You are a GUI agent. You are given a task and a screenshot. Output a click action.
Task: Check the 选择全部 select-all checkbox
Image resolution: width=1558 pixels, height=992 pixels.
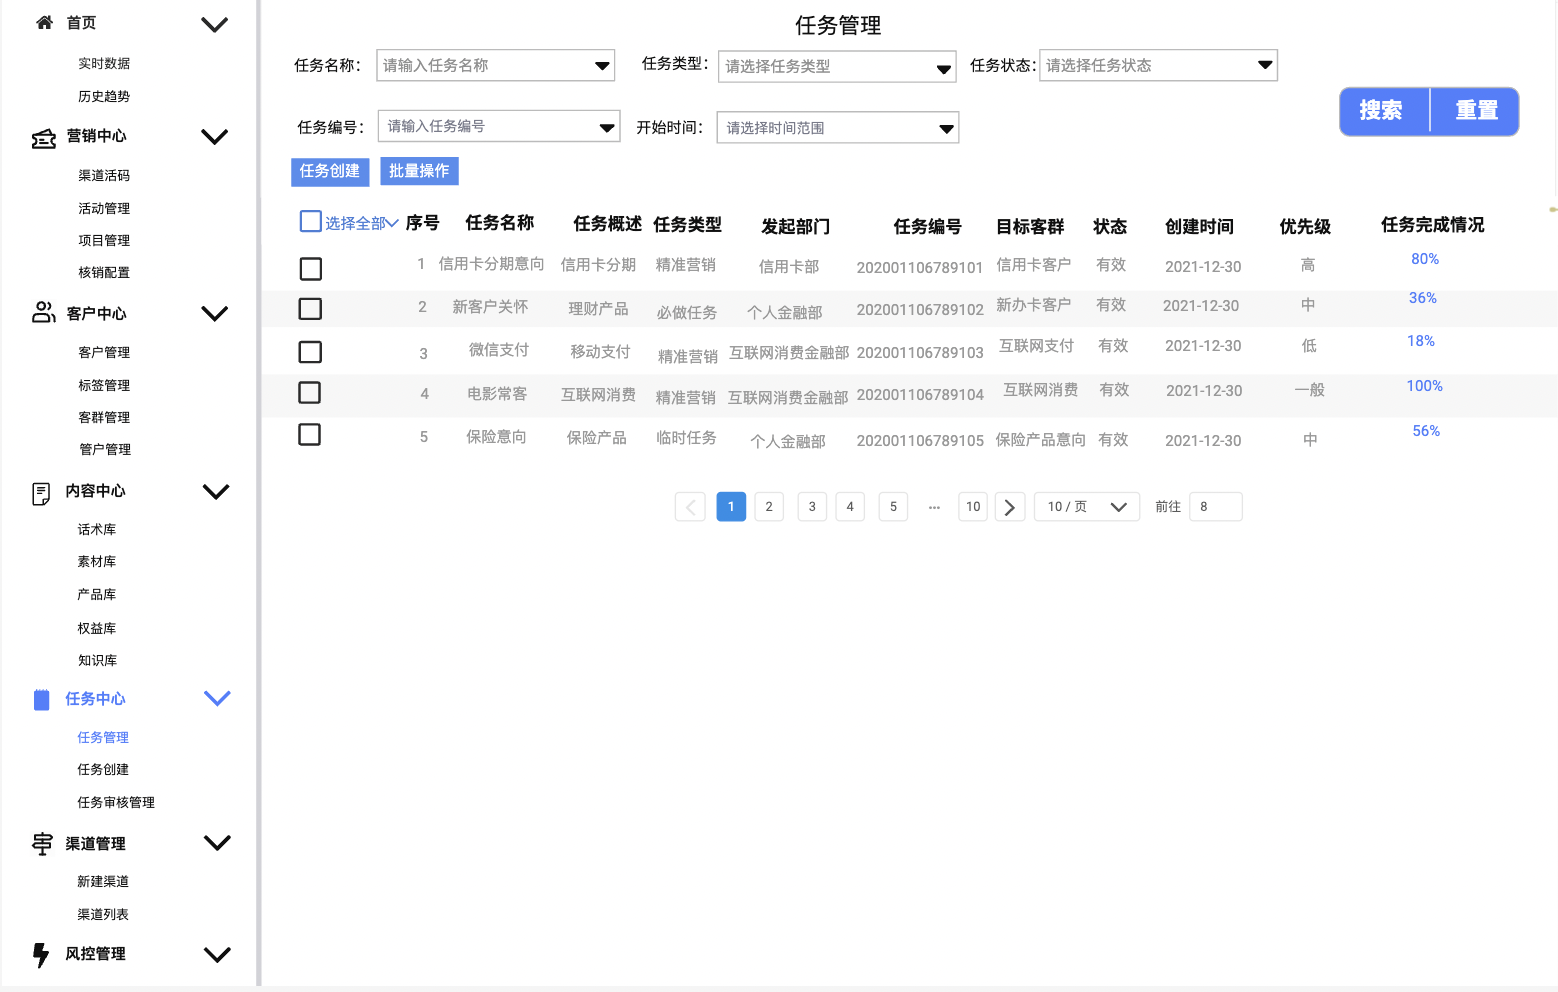tap(310, 221)
